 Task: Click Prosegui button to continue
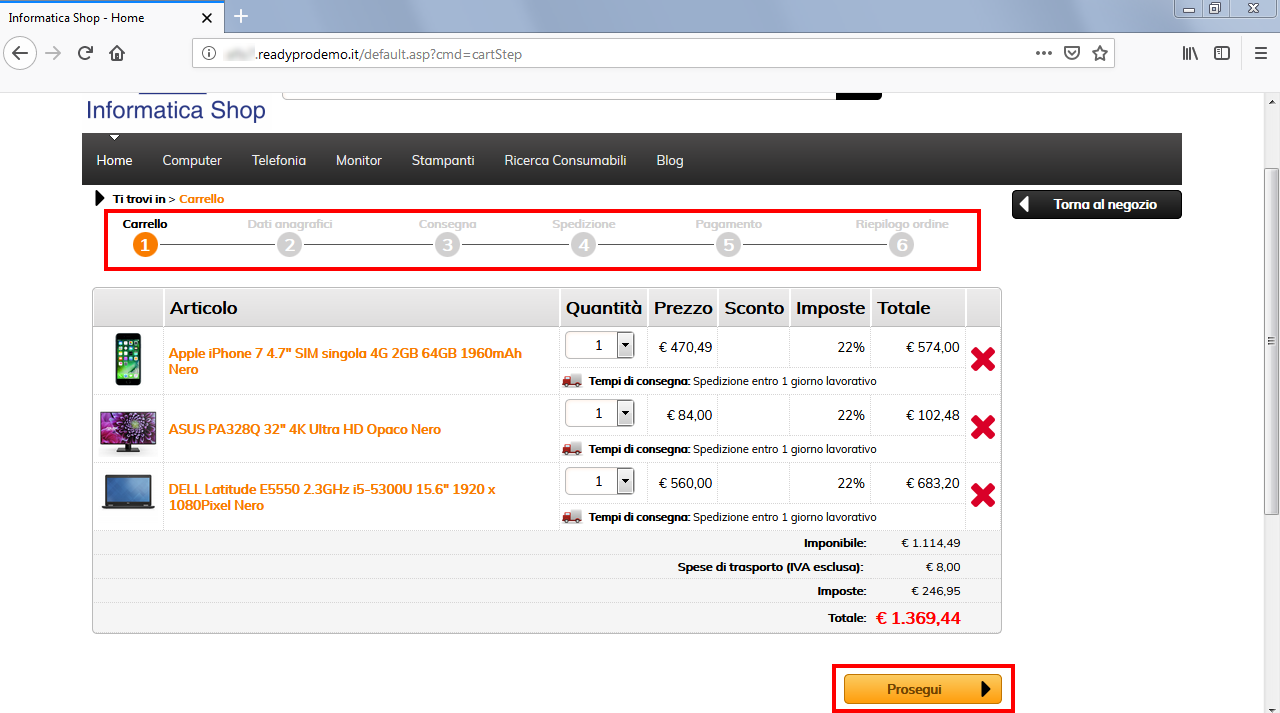923,689
